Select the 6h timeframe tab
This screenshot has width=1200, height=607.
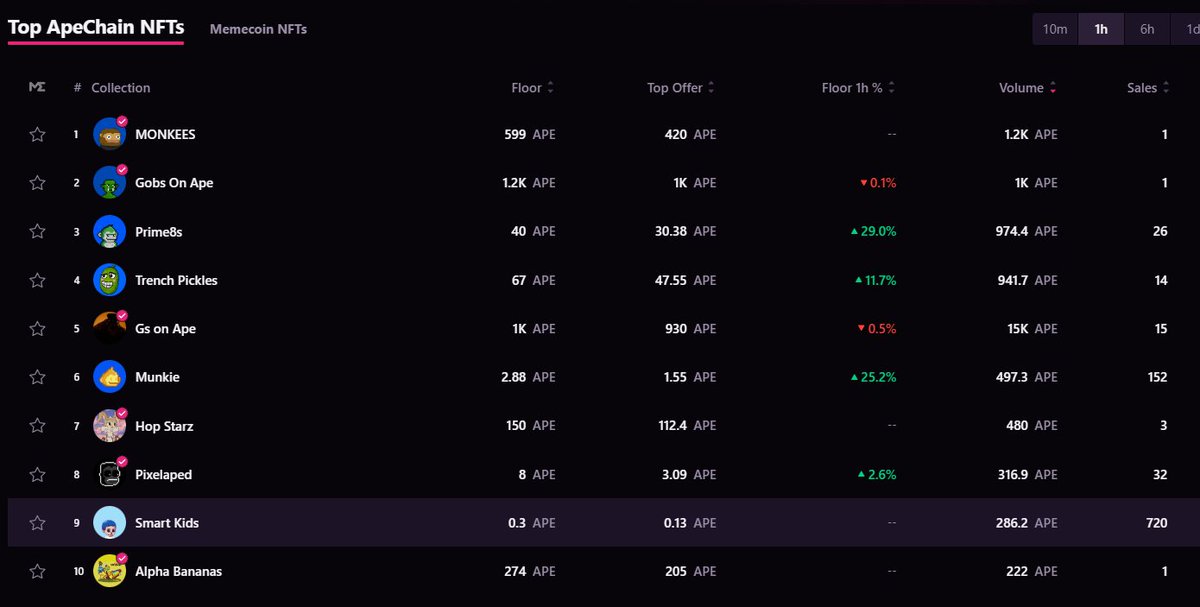click(x=1147, y=29)
